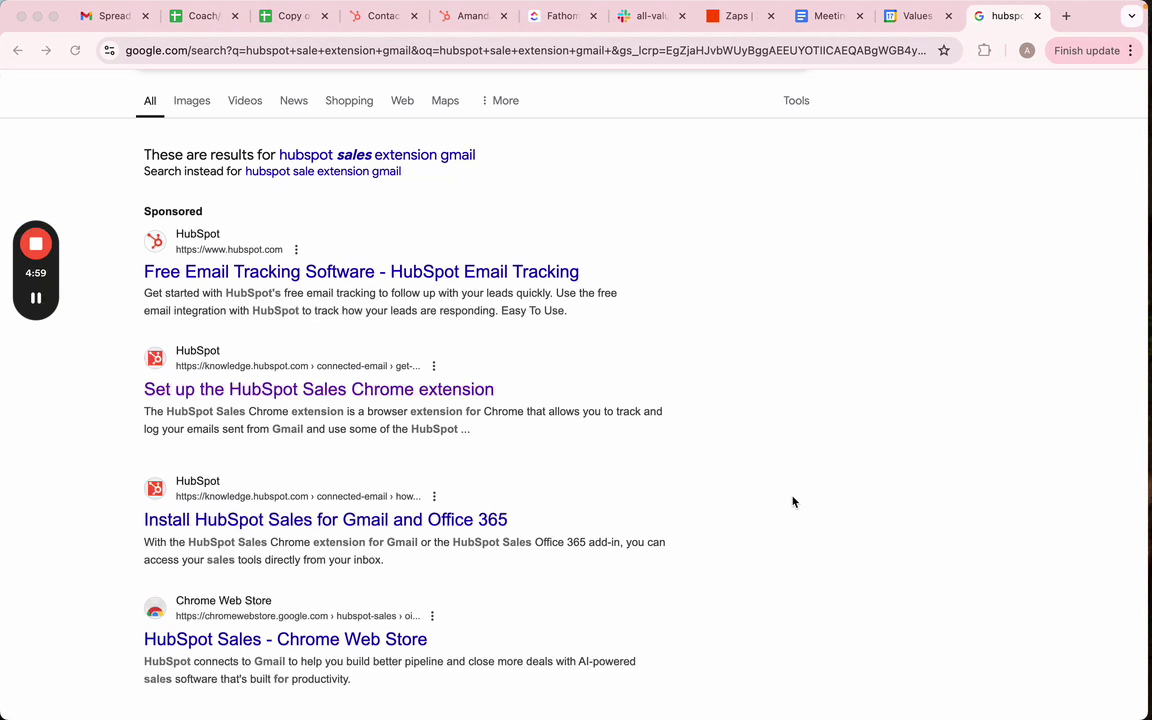The height and width of the screenshot is (720, 1152).
Task: Click HubSpot favicon on Install result
Action: (x=155, y=489)
